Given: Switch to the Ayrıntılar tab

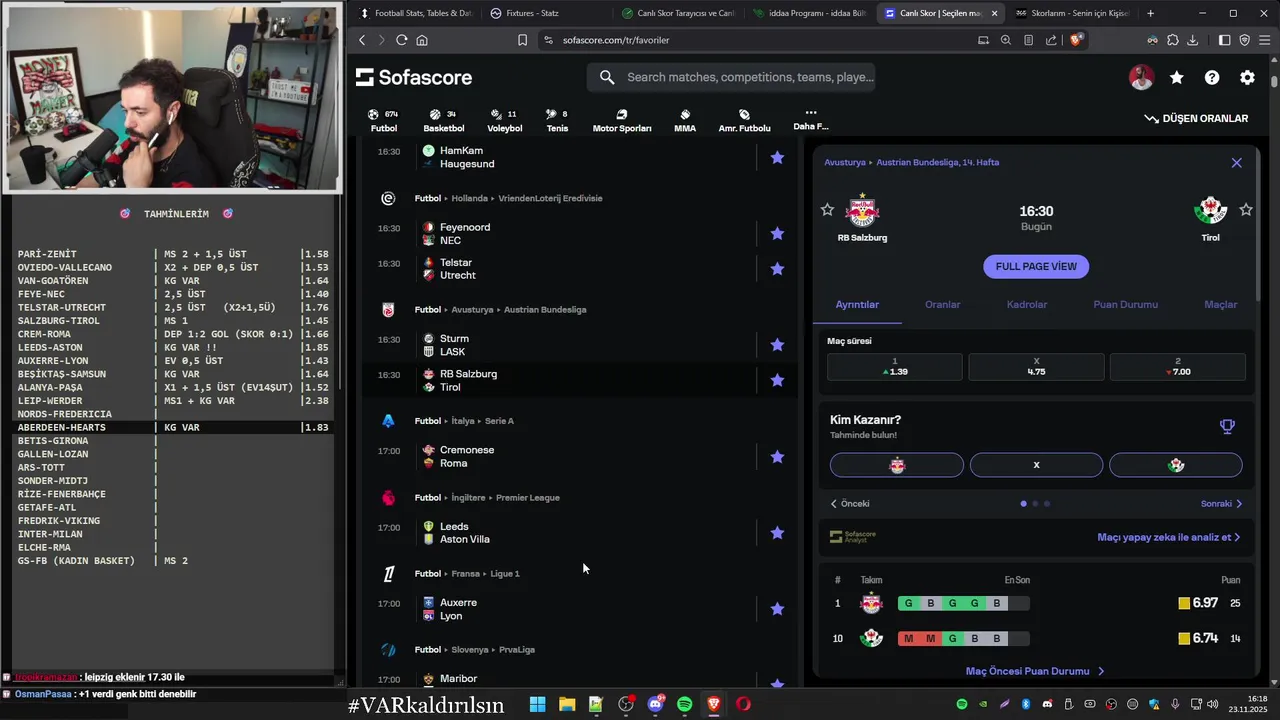Looking at the screenshot, I should (x=857, y=304).
